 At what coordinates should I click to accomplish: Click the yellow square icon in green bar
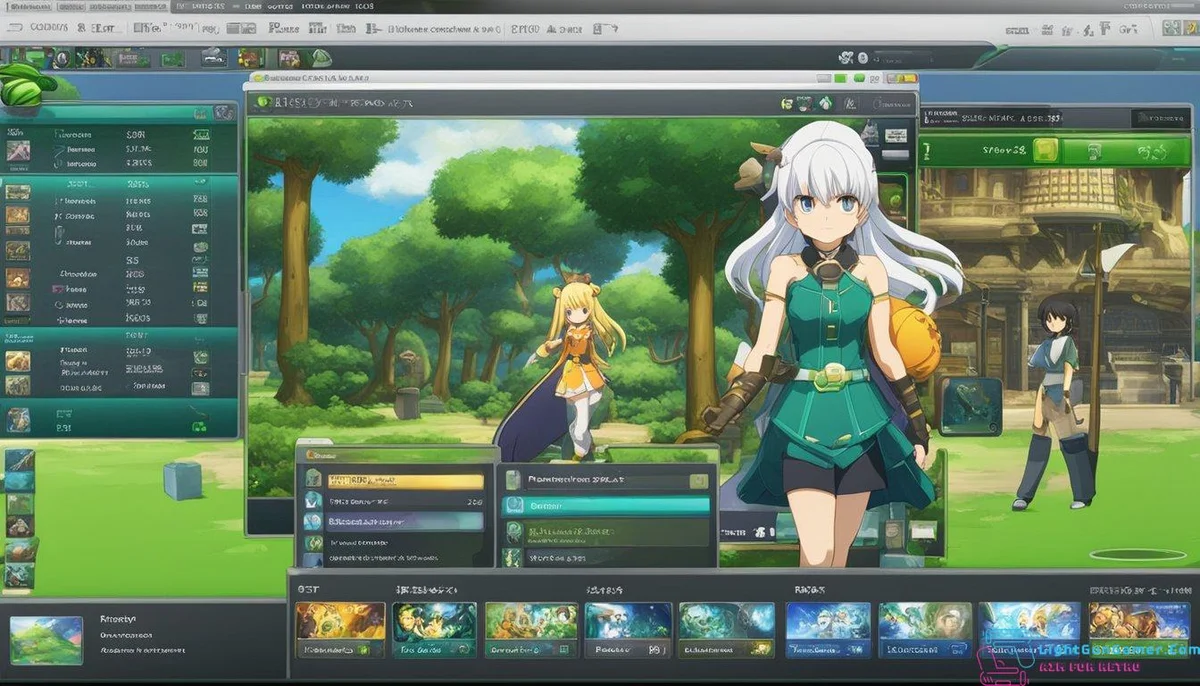tap(1045, 151)
